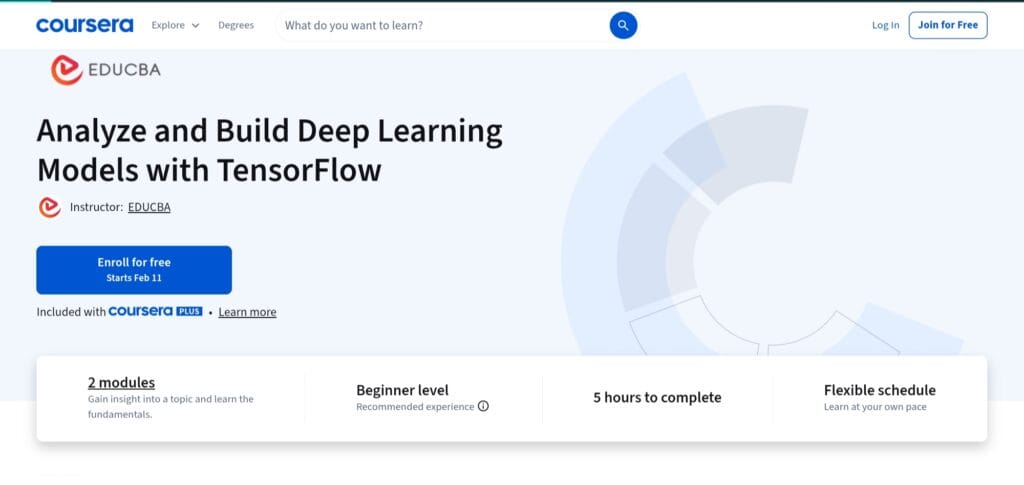Click the 'Beginner level' text
This screenshot has height=485, width=1024.
pyautogui.click(x=402, y=390)
